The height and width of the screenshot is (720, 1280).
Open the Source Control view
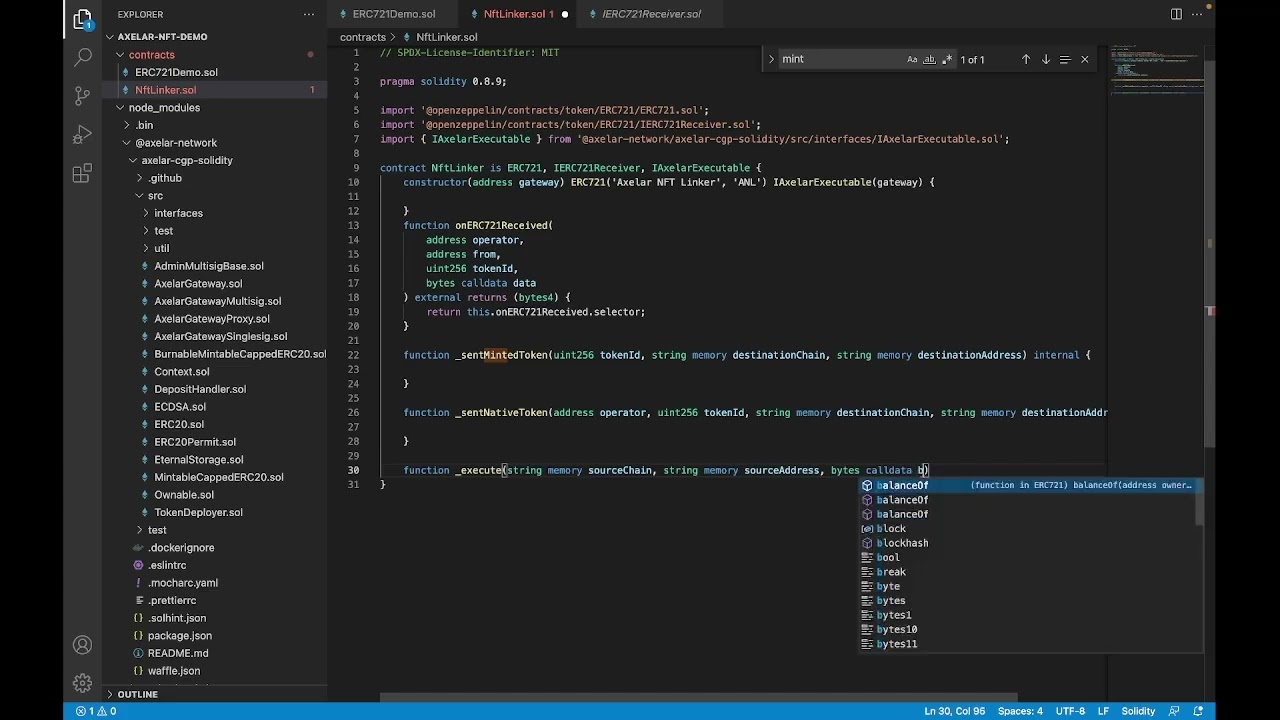click(x=83, y=96)
